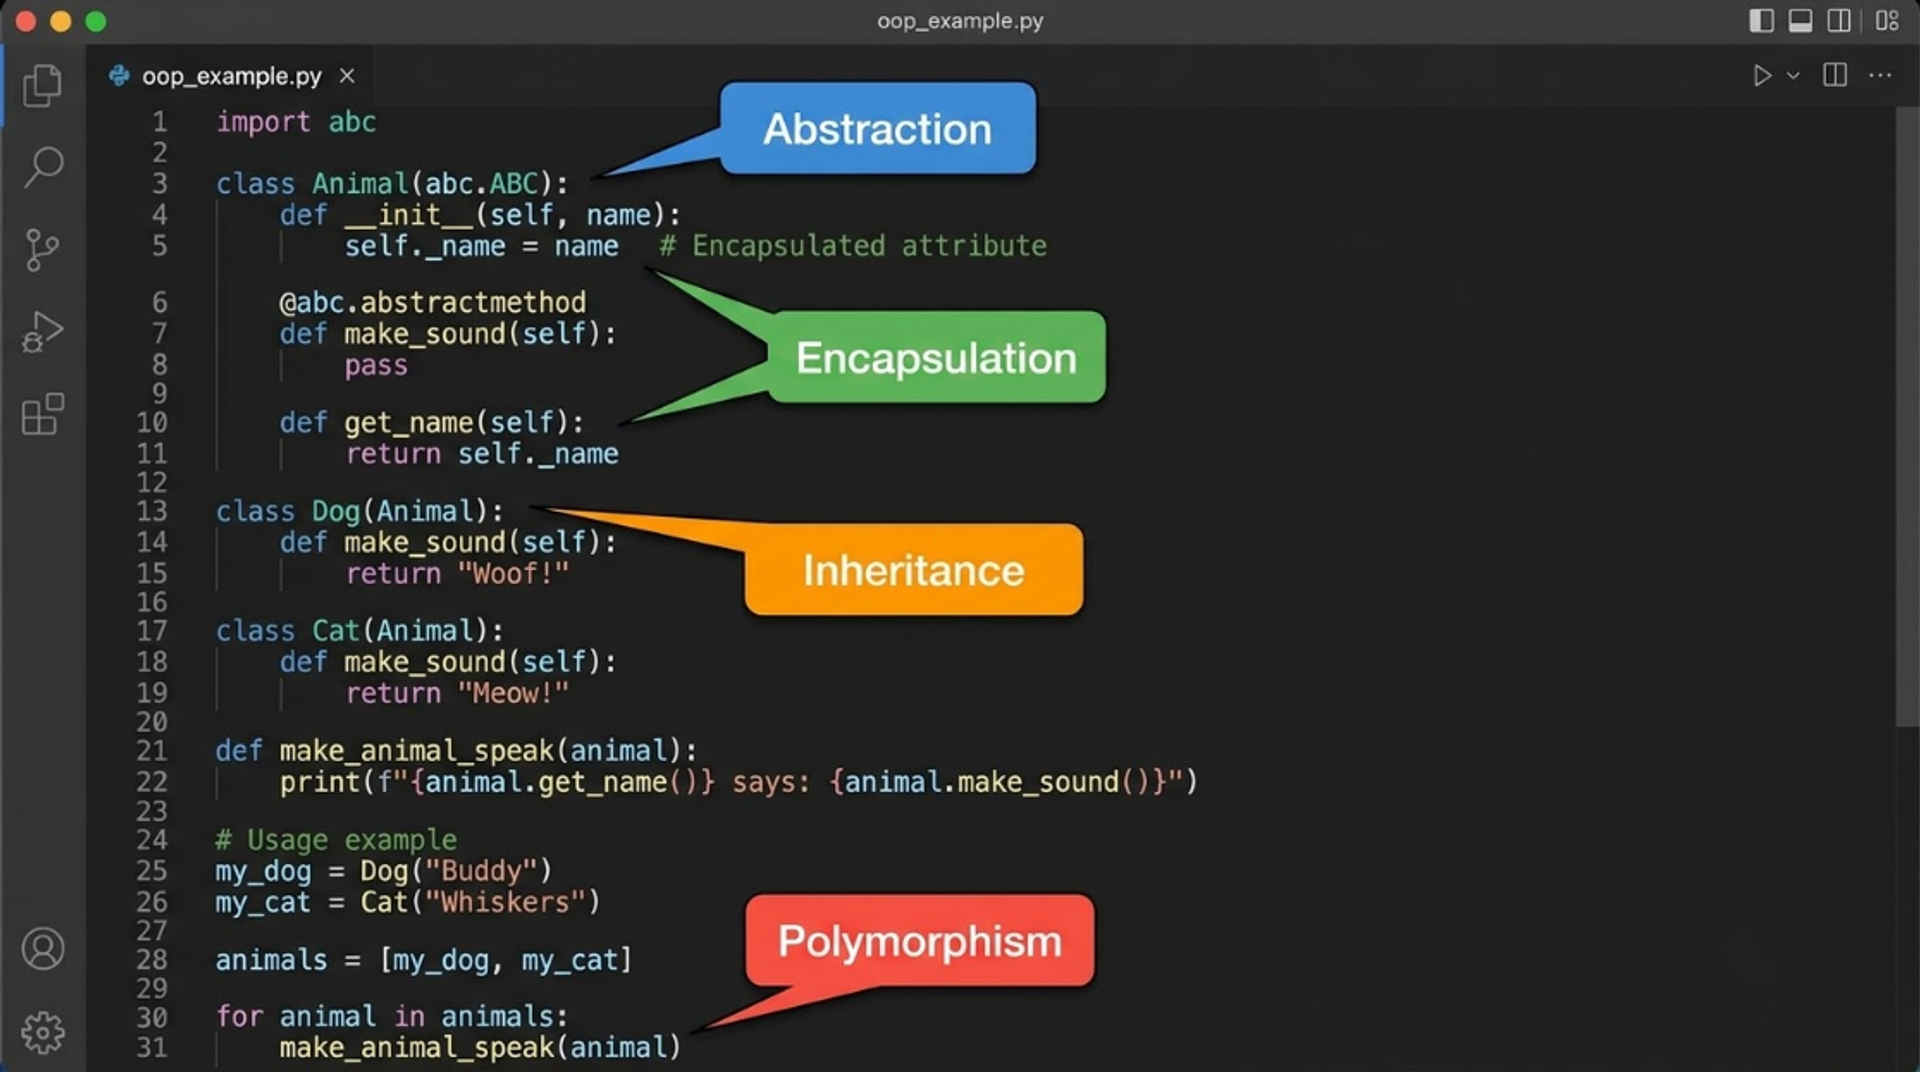Screen dimensions: 1920x1072
Task: Click the green zoom window button
Action: 96,21
